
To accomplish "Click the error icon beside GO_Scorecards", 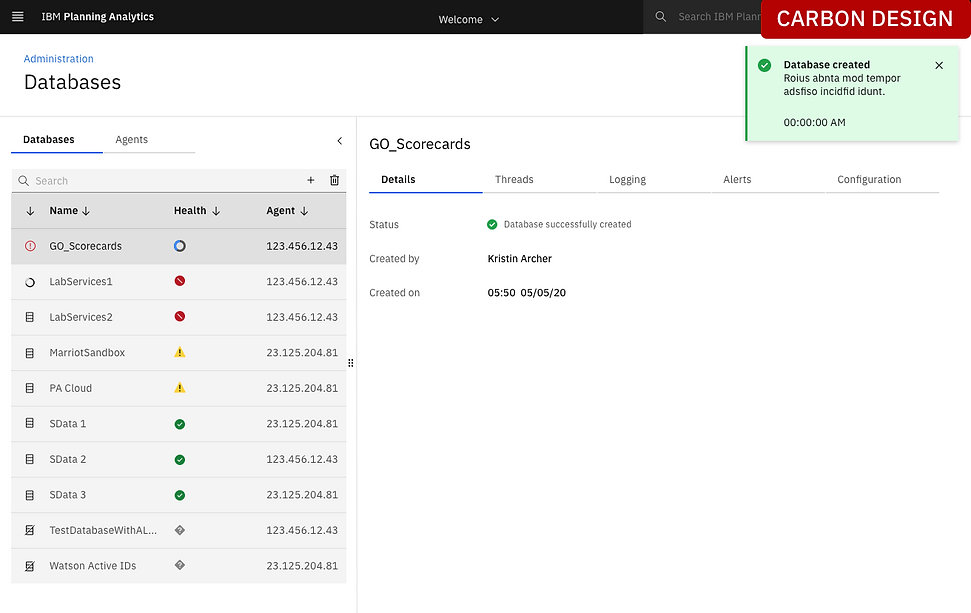I will 30,246.
